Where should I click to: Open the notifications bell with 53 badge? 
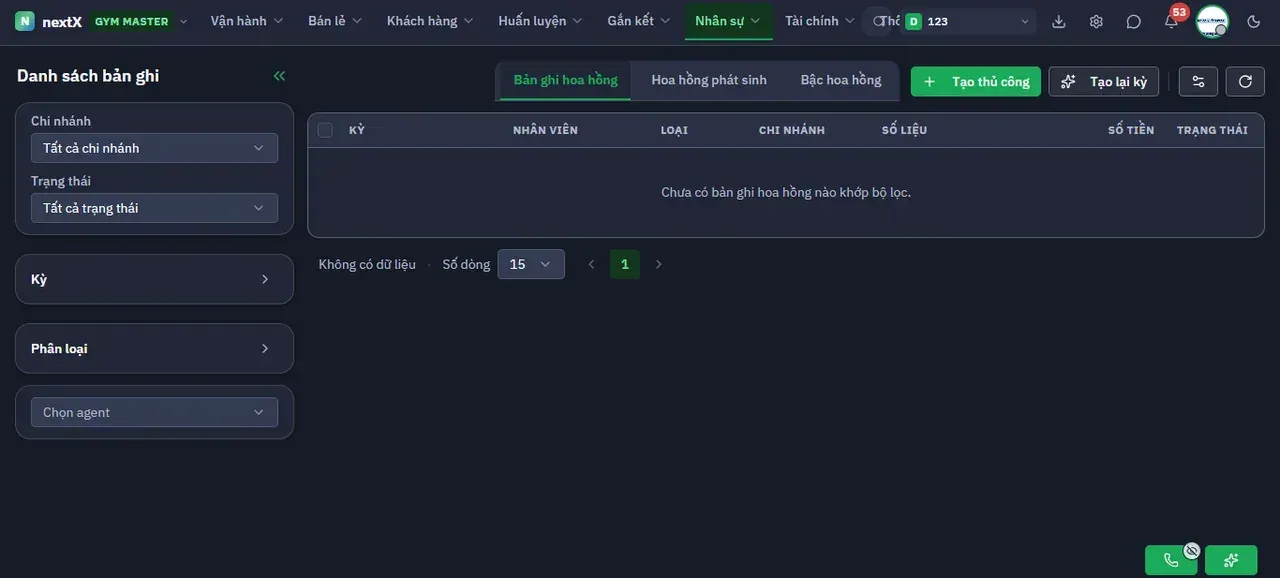[1171, 21]
